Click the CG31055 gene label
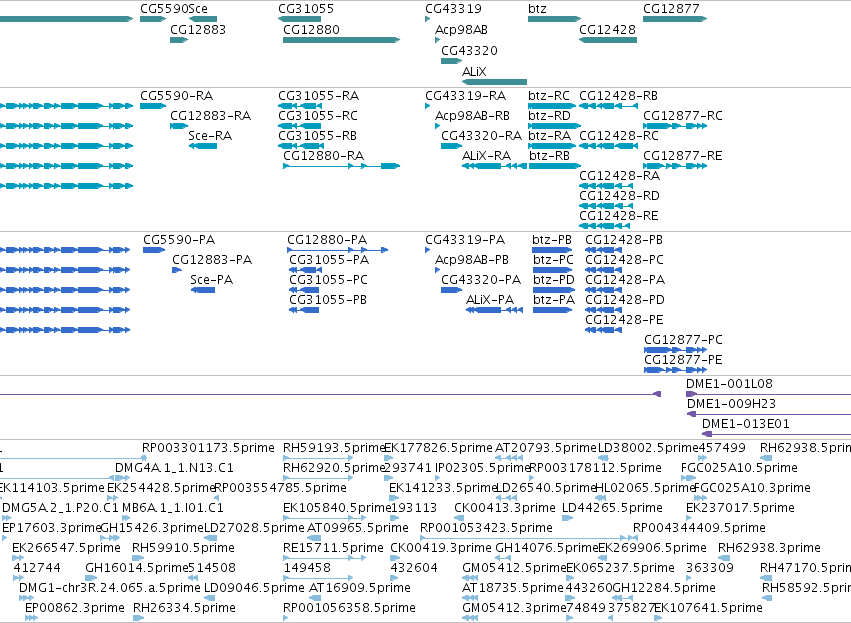The width and height of the screenshot is (851, 623). click(x=306, y=9)
